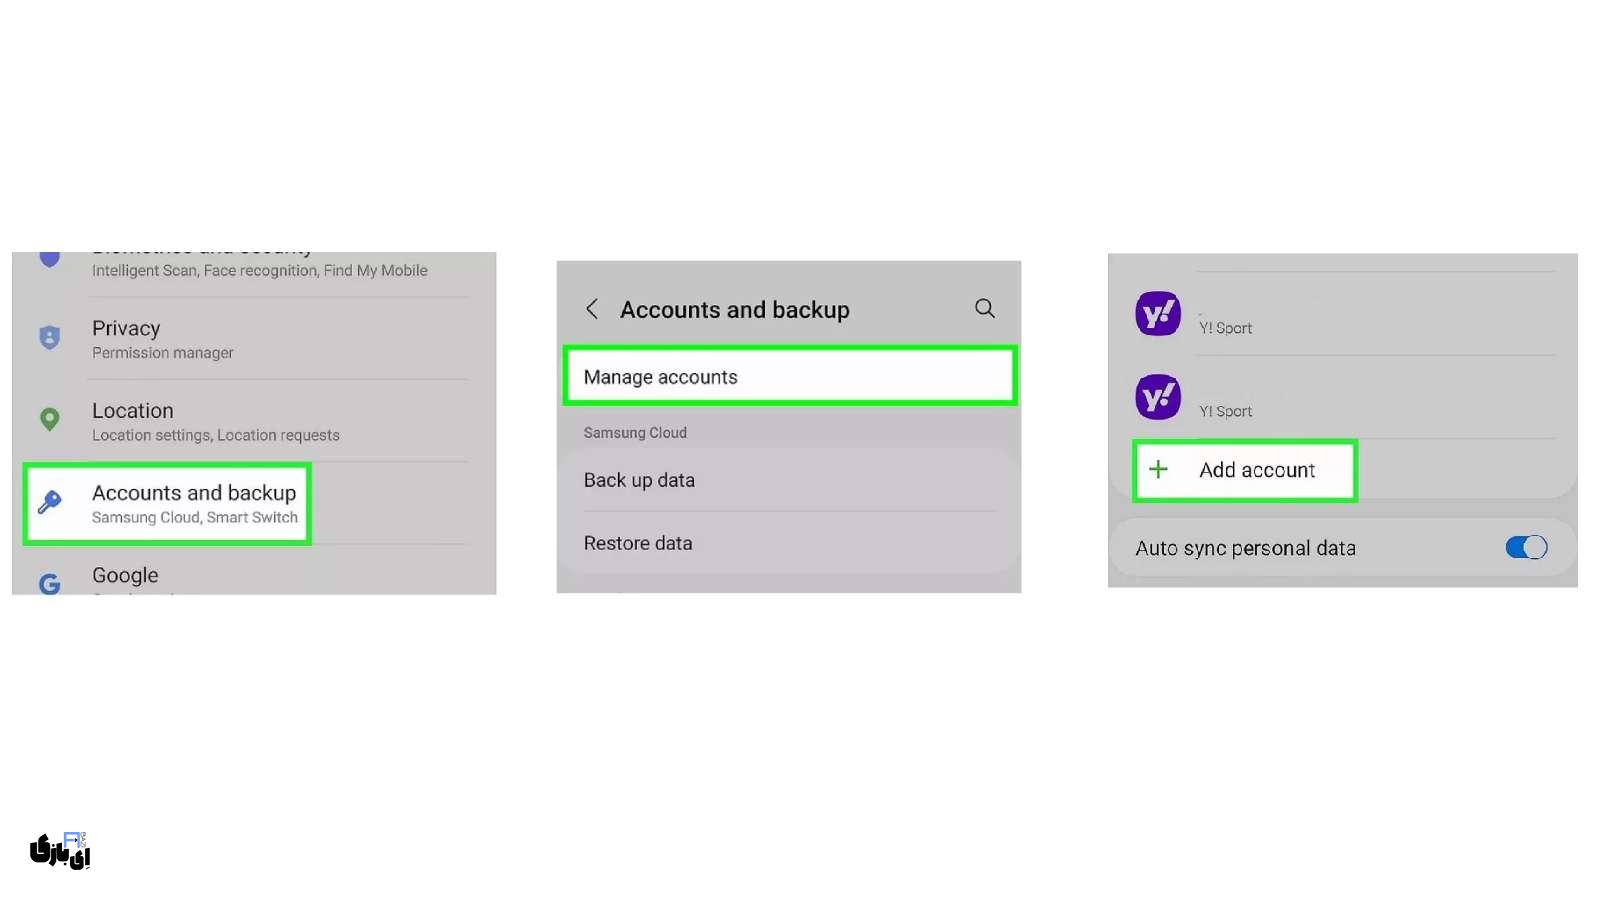This screenshot has height=900, width=1600.
Task: Click the green Location pin icon
Action: click(x=49, y=419)
